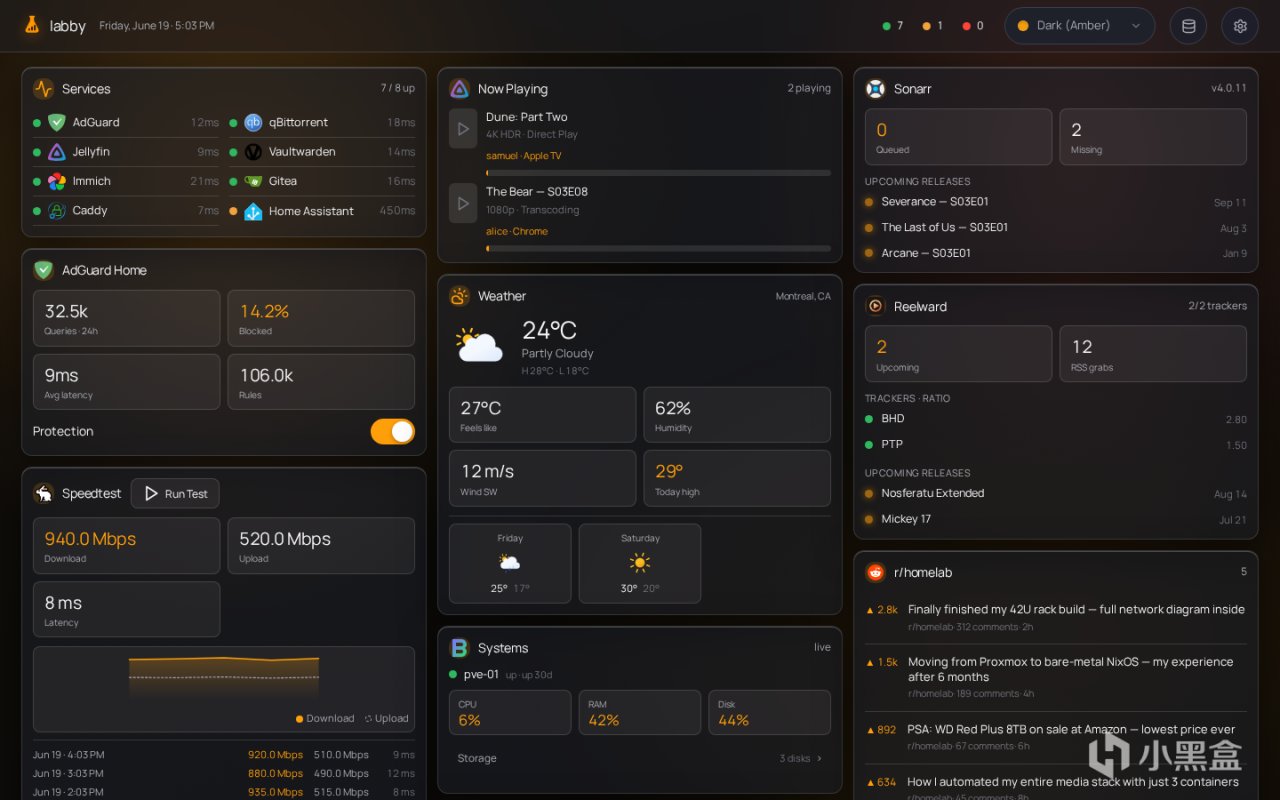Viewport: 1280px width, 800px height.
Task: Select Mickey 17 upcoming release
Action: pos(1056,520)
